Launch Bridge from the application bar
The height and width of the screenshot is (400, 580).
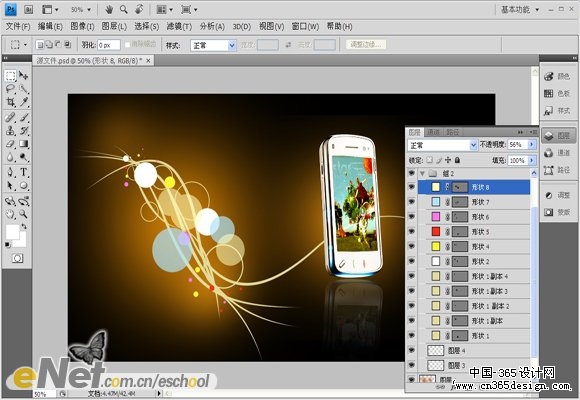pos(28,10)
